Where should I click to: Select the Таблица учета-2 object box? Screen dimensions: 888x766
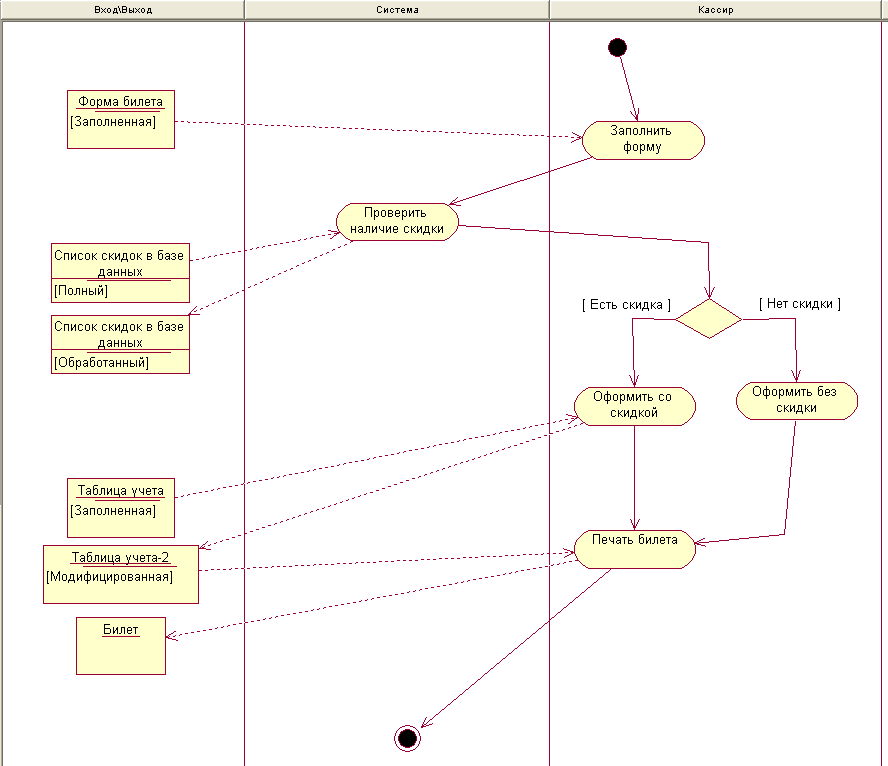pyautogui.click(x=121, y=574)
